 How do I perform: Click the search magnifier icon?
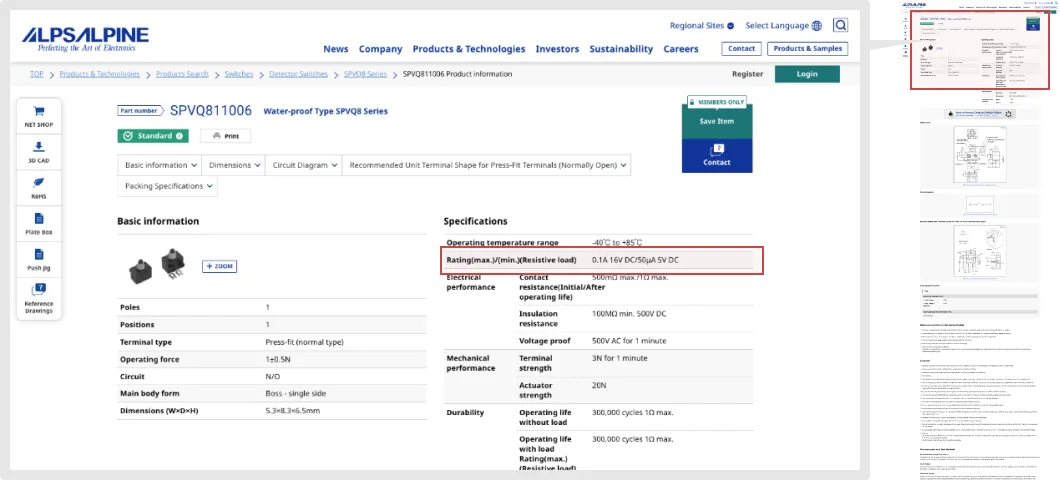[x=840, y=26]
